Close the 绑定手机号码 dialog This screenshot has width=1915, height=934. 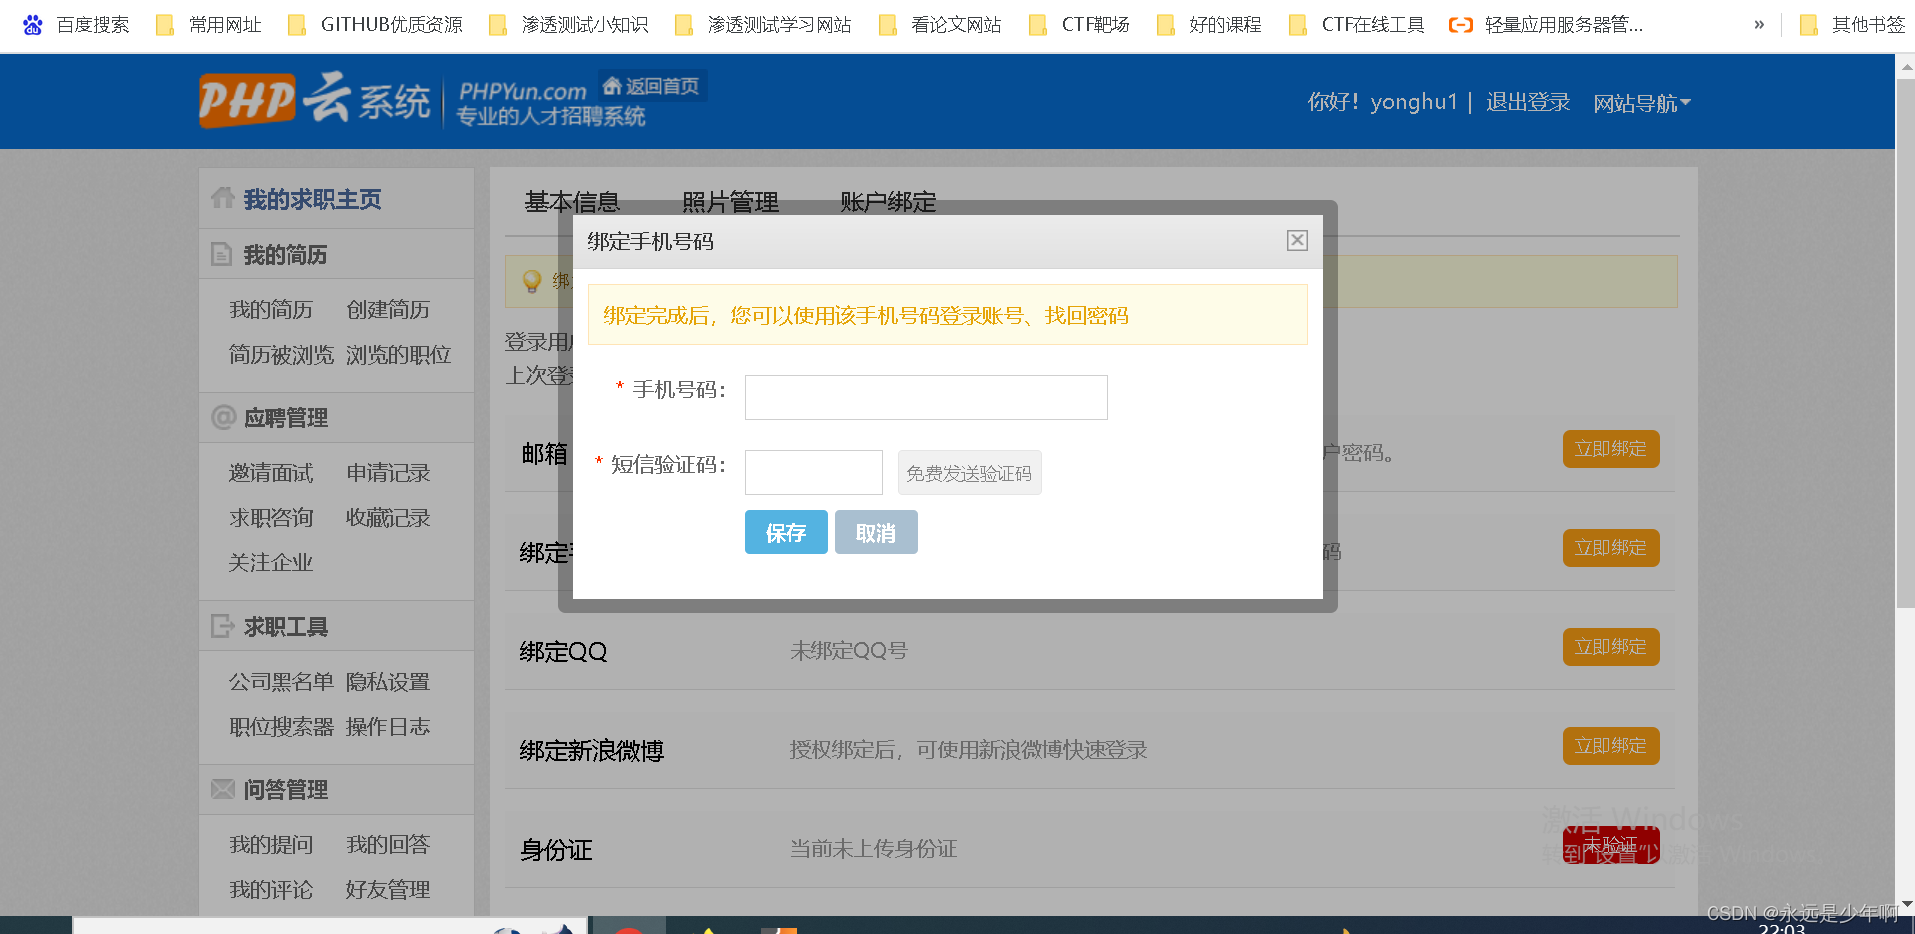[x=1297, y=240]
